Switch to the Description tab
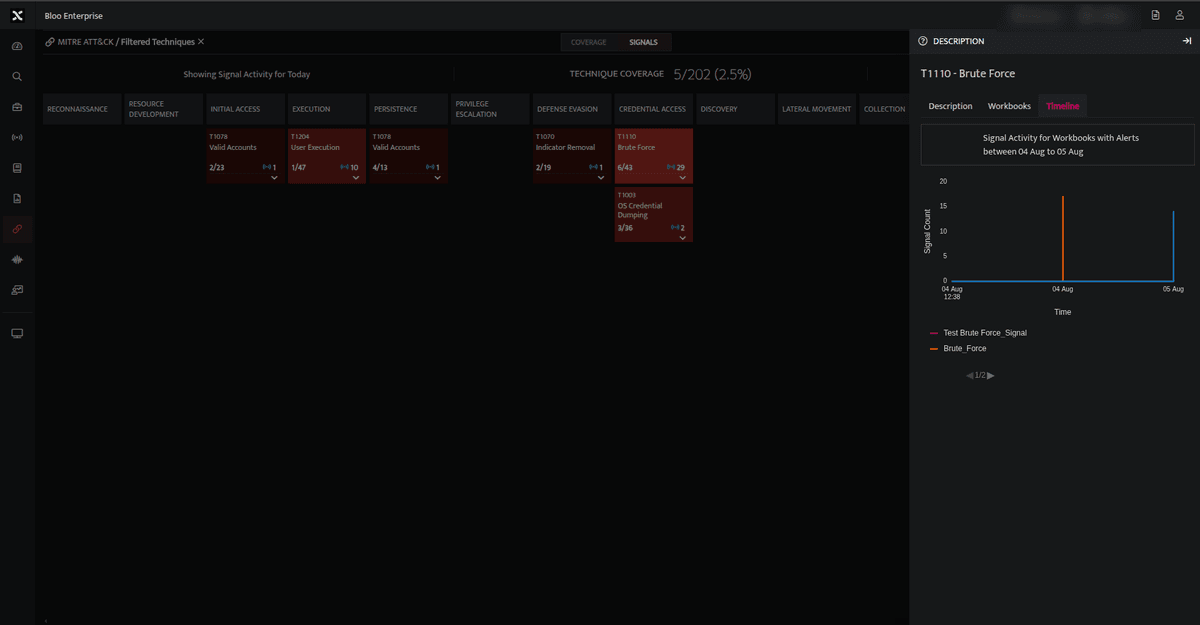Image resolution: width=1200 pixels, height=625 pixels. pos(950,106)
